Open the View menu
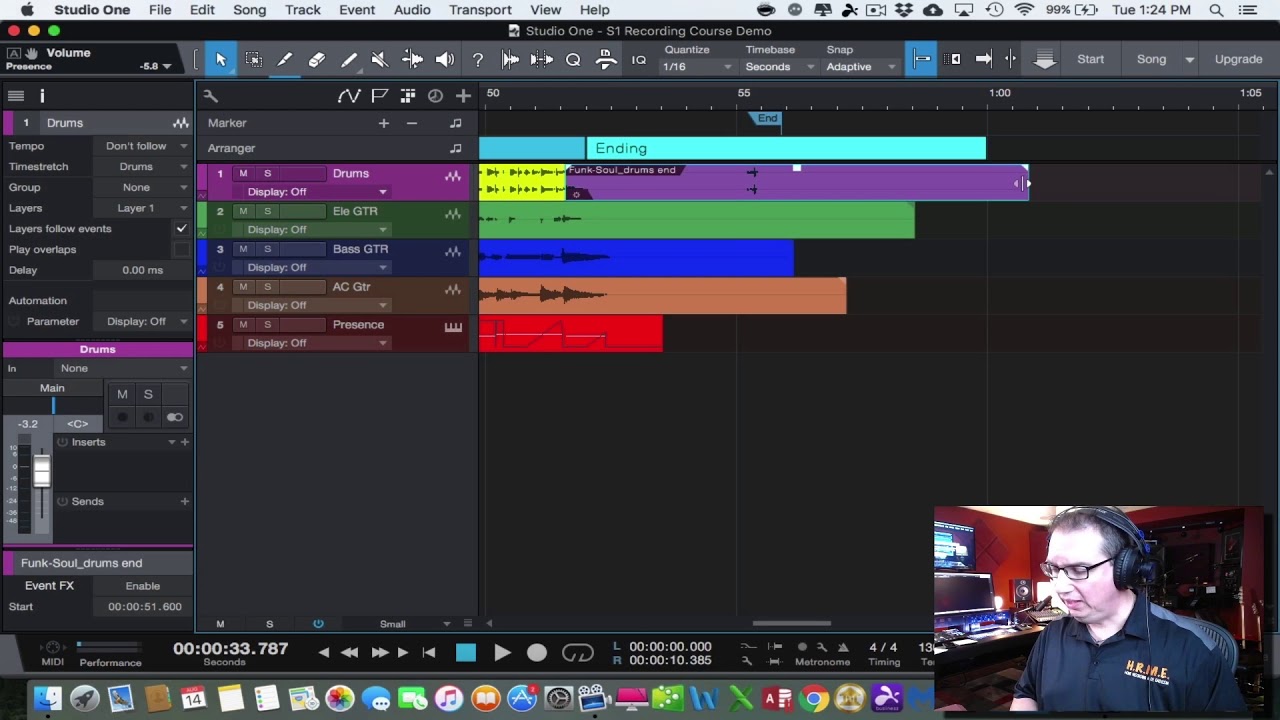 [x=545, y=10]
